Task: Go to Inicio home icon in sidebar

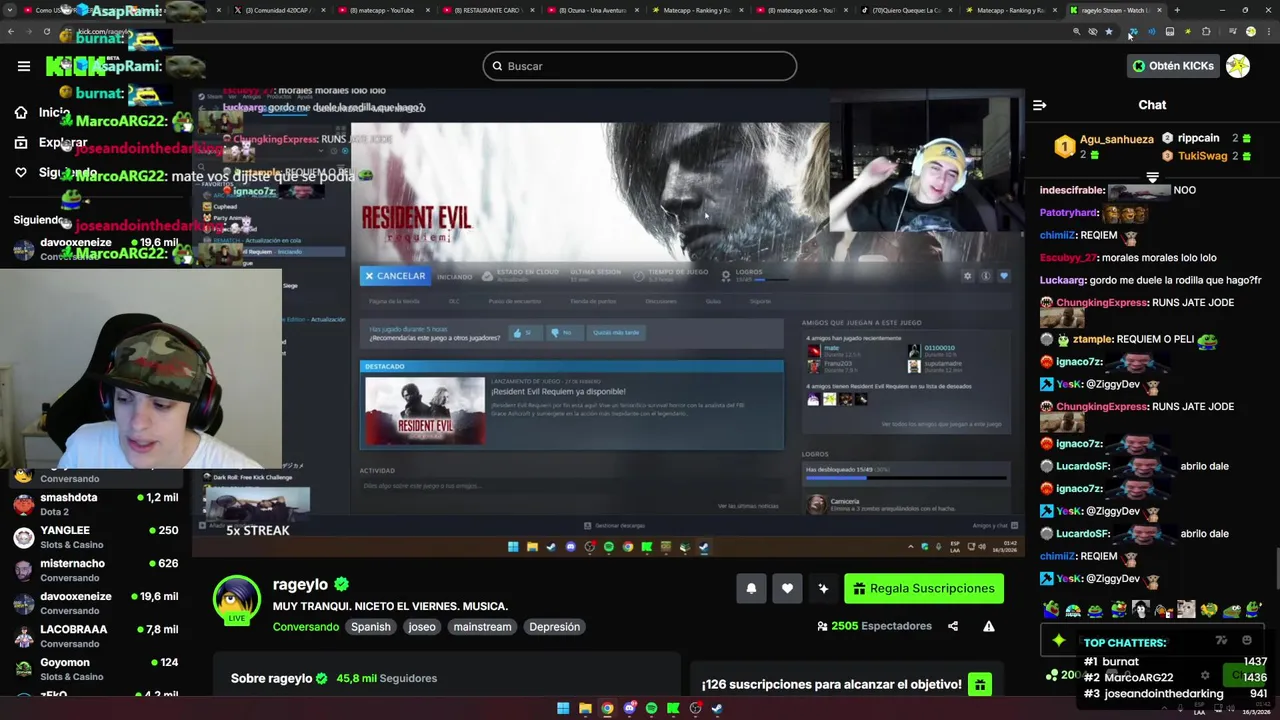Action: [x=21, y=112]
